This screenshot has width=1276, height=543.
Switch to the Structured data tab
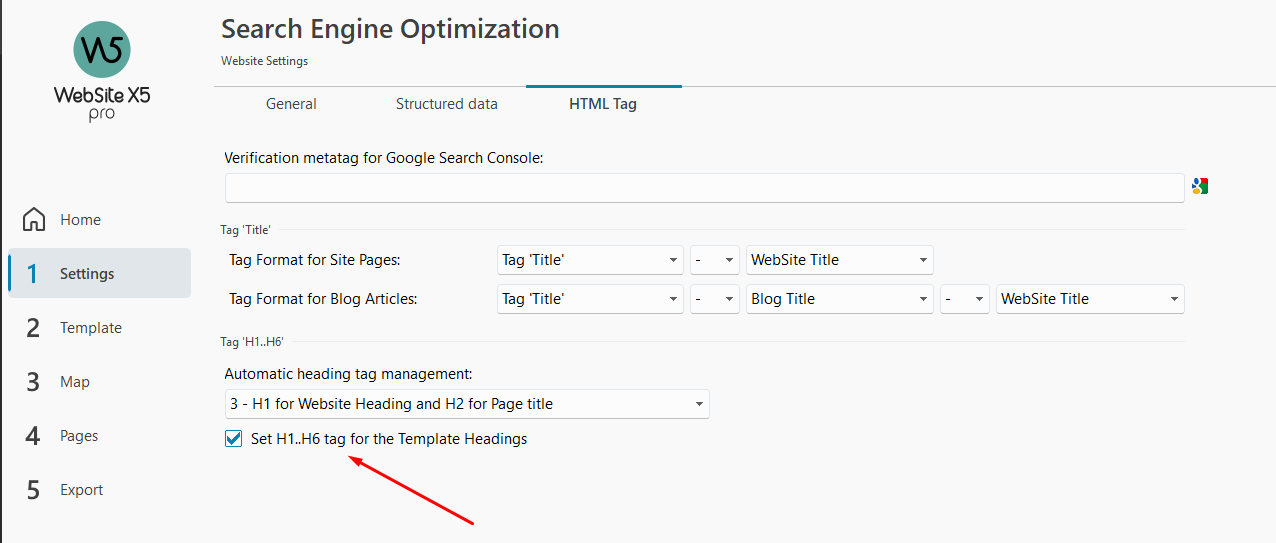(447, 104)
